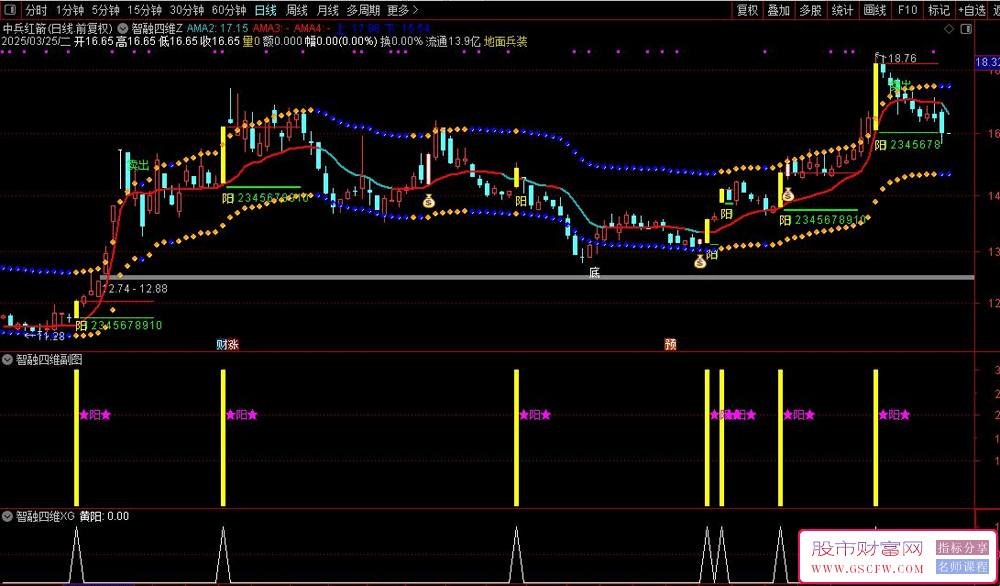1000x586 pixels.
Task: Click the money bag icon near the 底 label
Action: (700, 261)
